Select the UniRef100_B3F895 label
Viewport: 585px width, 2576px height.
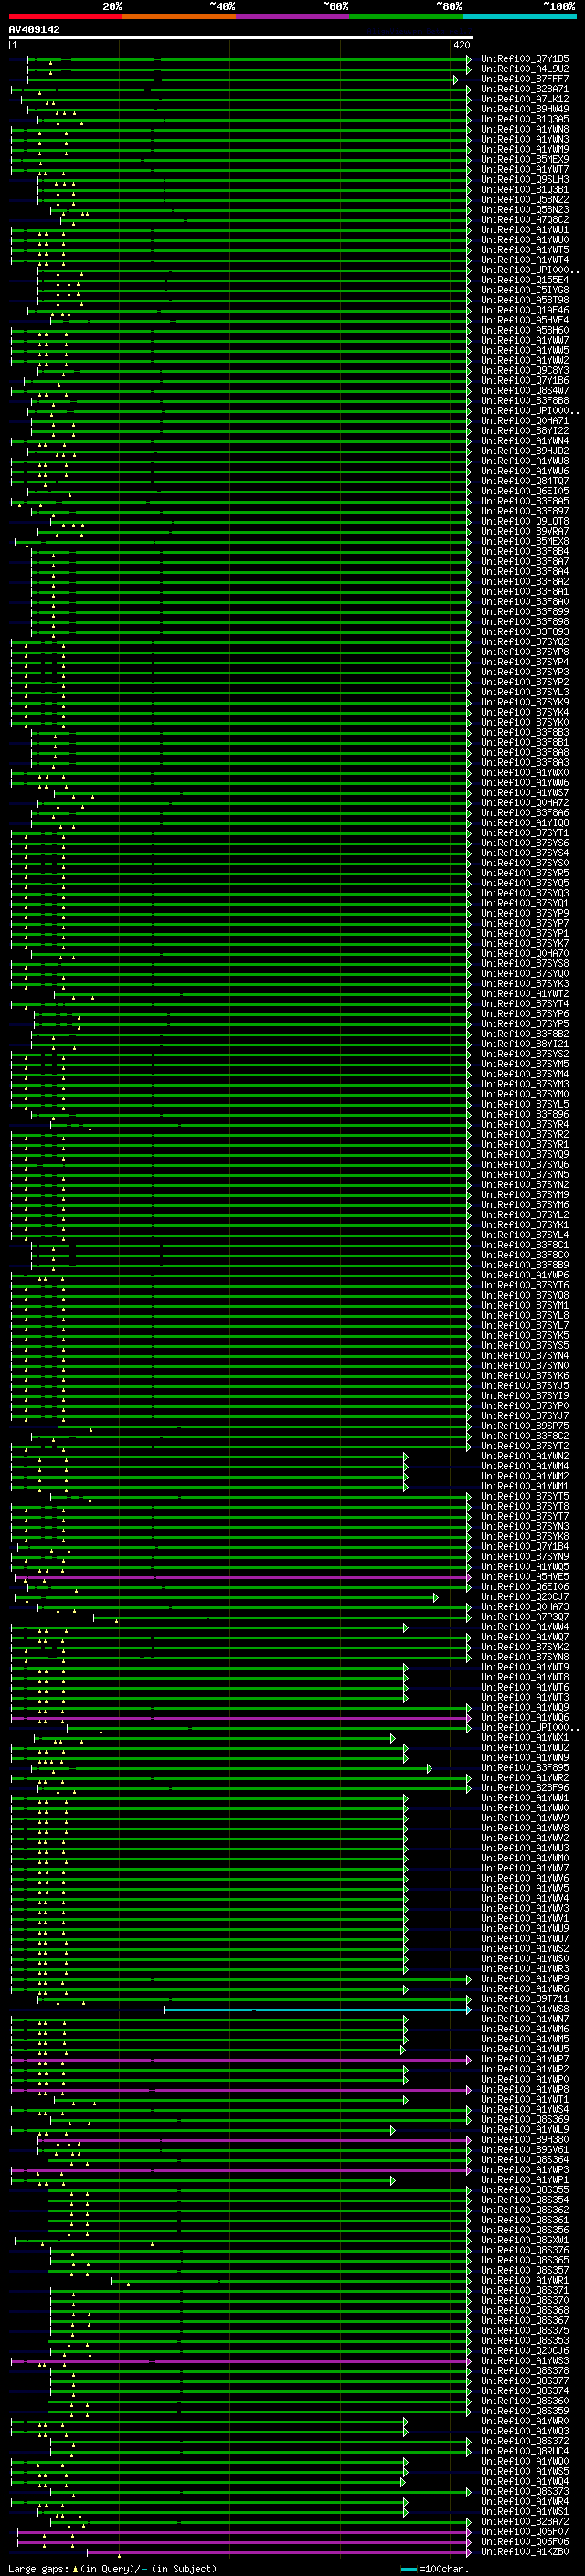[x=525, y=1768]
